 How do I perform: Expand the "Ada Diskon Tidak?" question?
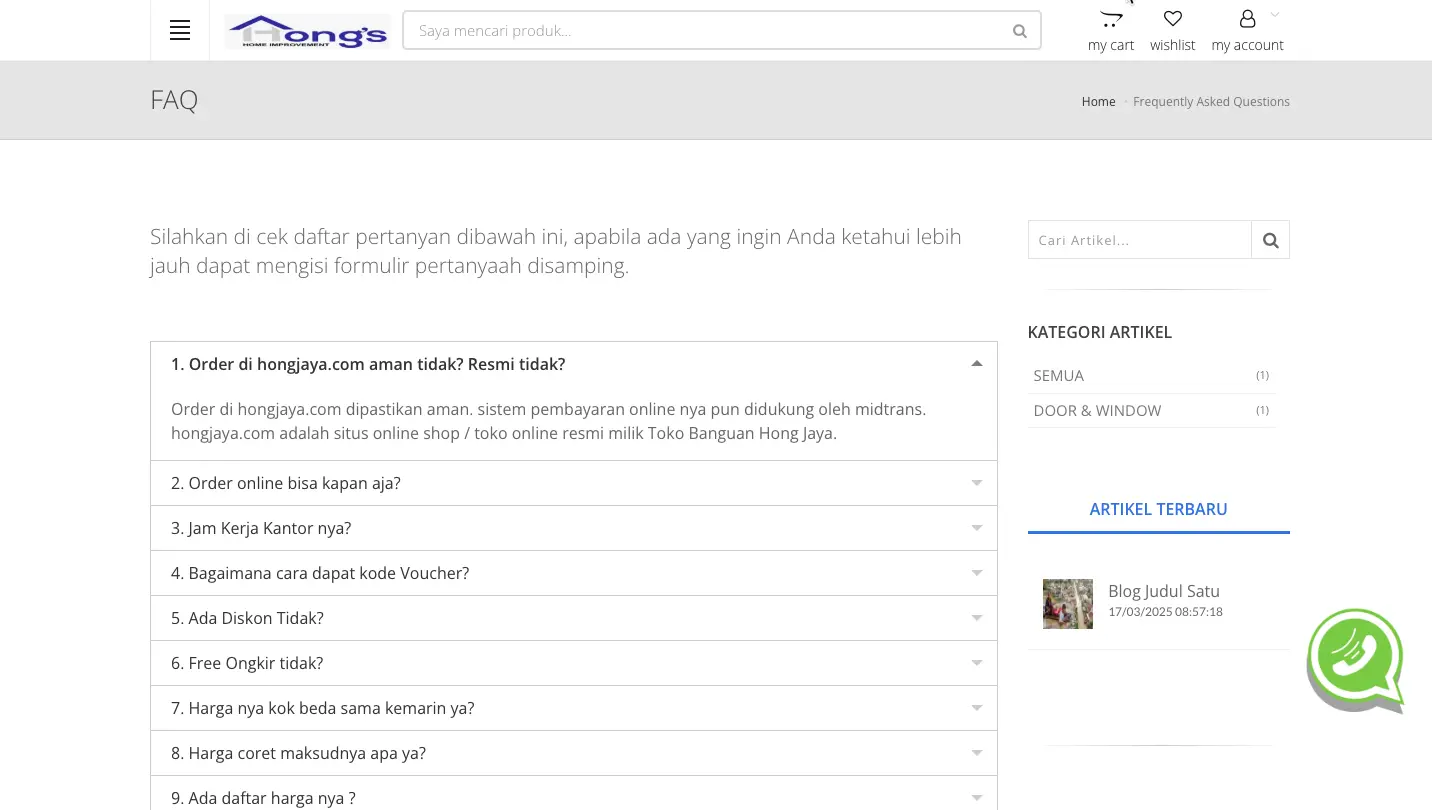tap(573, 618)
